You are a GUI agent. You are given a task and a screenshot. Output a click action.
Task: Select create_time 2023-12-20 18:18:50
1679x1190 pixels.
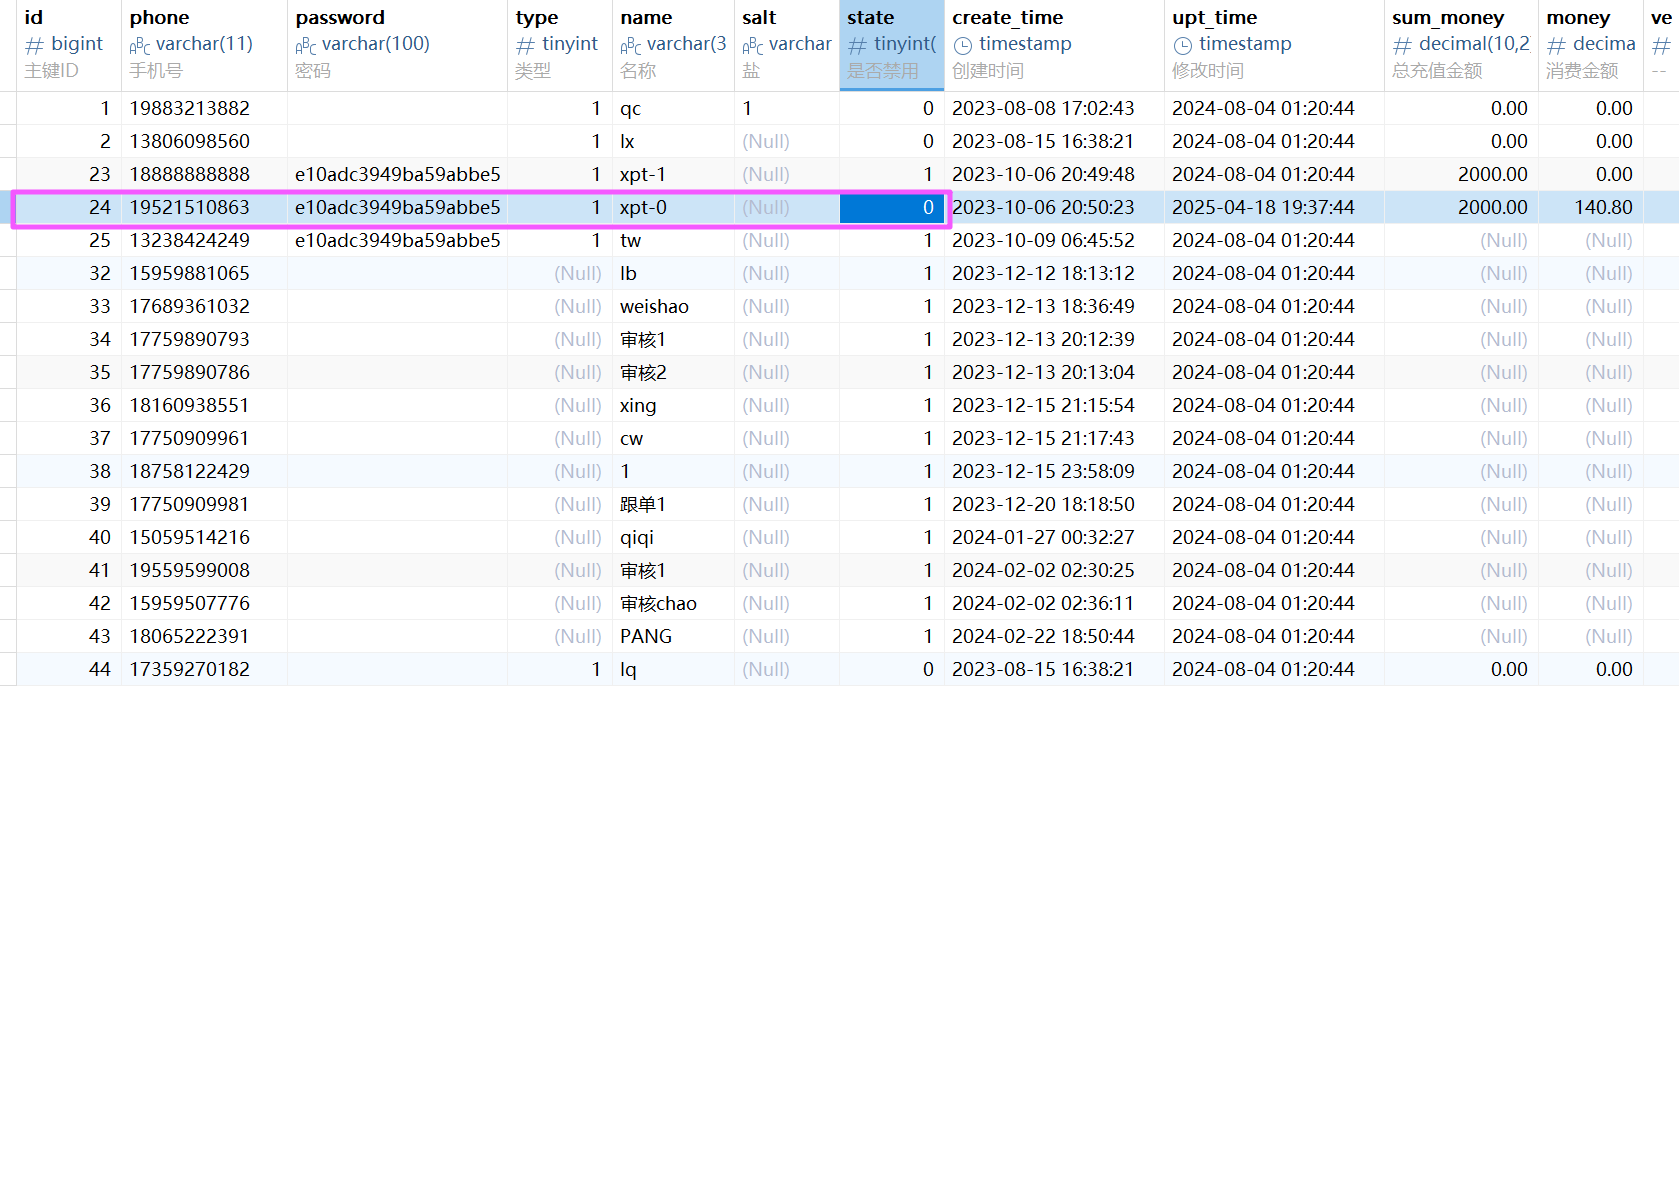point(1054,504)
